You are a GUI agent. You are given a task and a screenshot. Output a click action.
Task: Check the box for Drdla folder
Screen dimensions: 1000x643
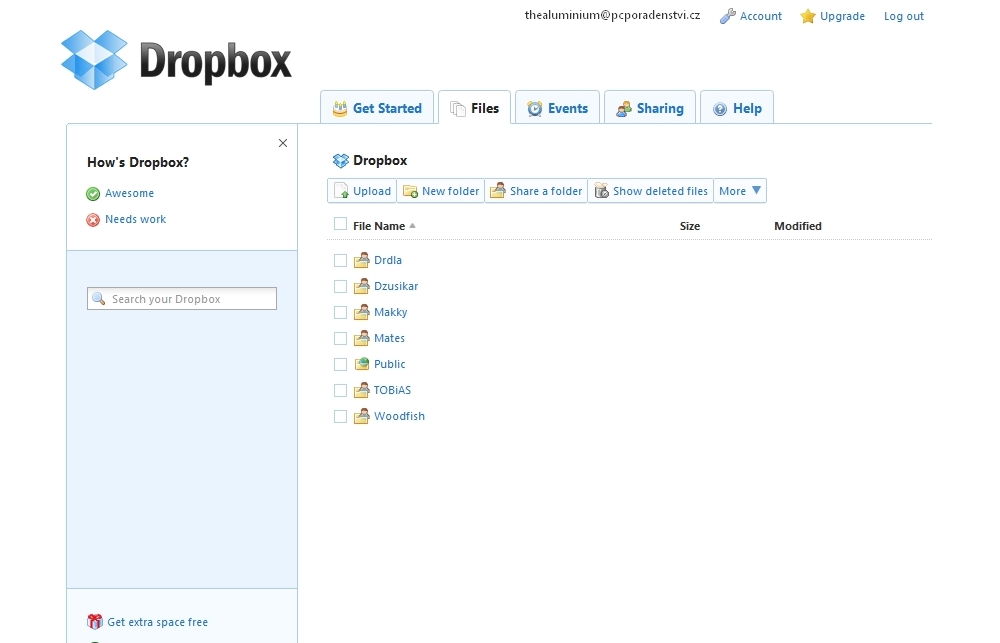pos(341,260)
